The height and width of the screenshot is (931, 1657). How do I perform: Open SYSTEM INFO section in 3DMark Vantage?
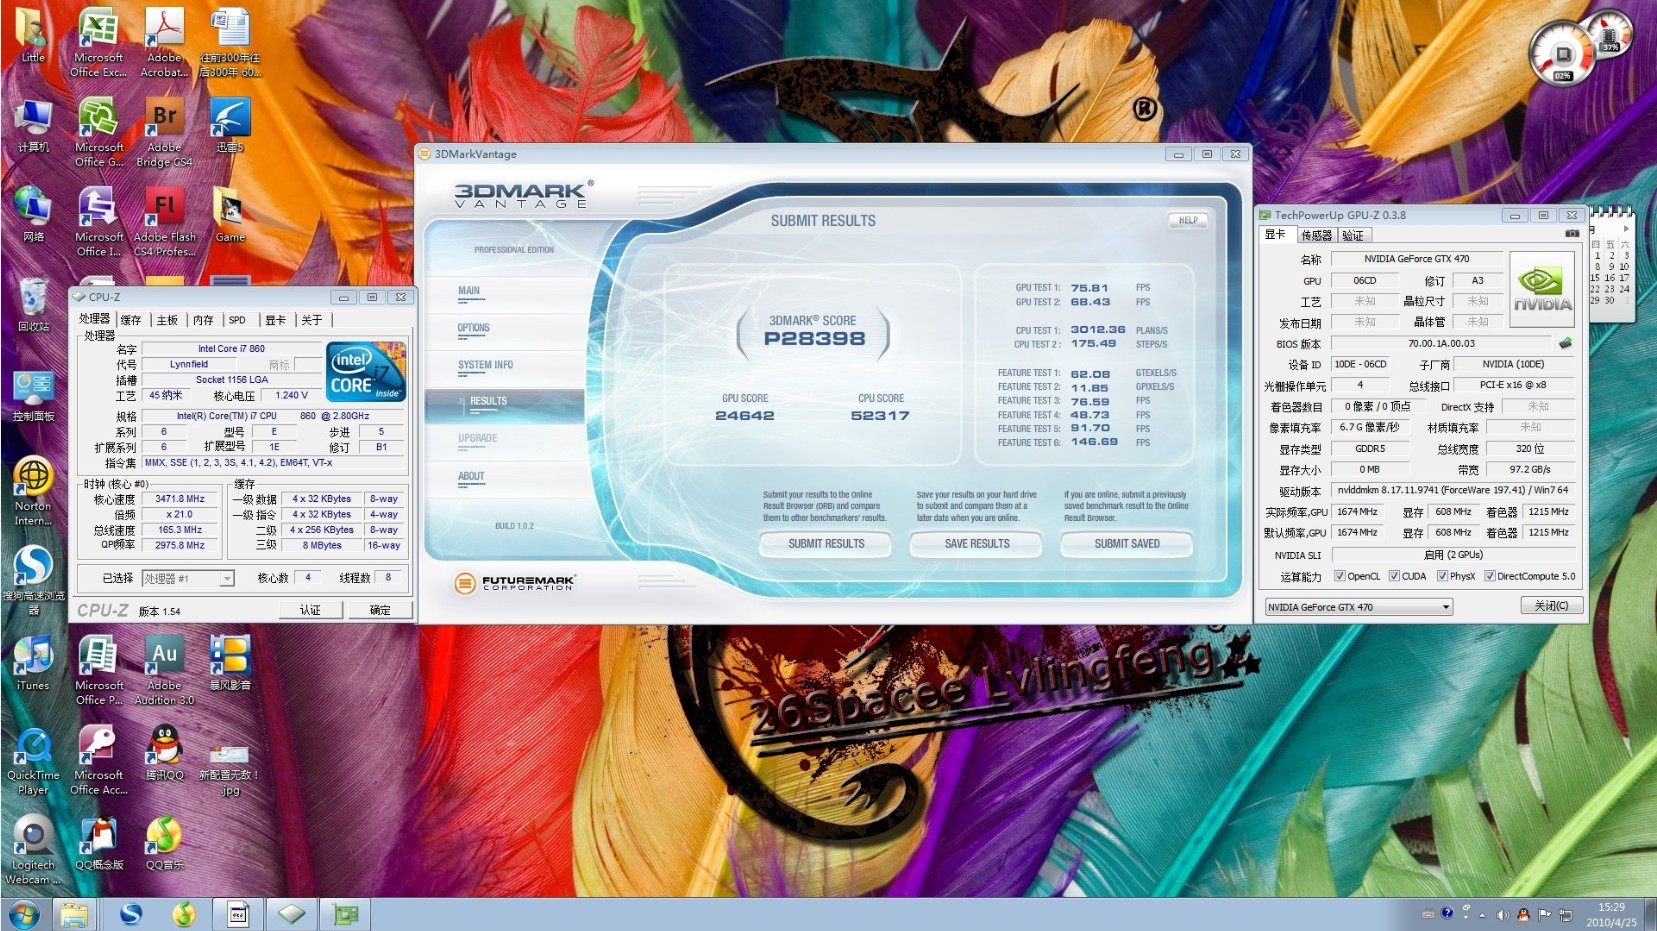click(485, 365)
